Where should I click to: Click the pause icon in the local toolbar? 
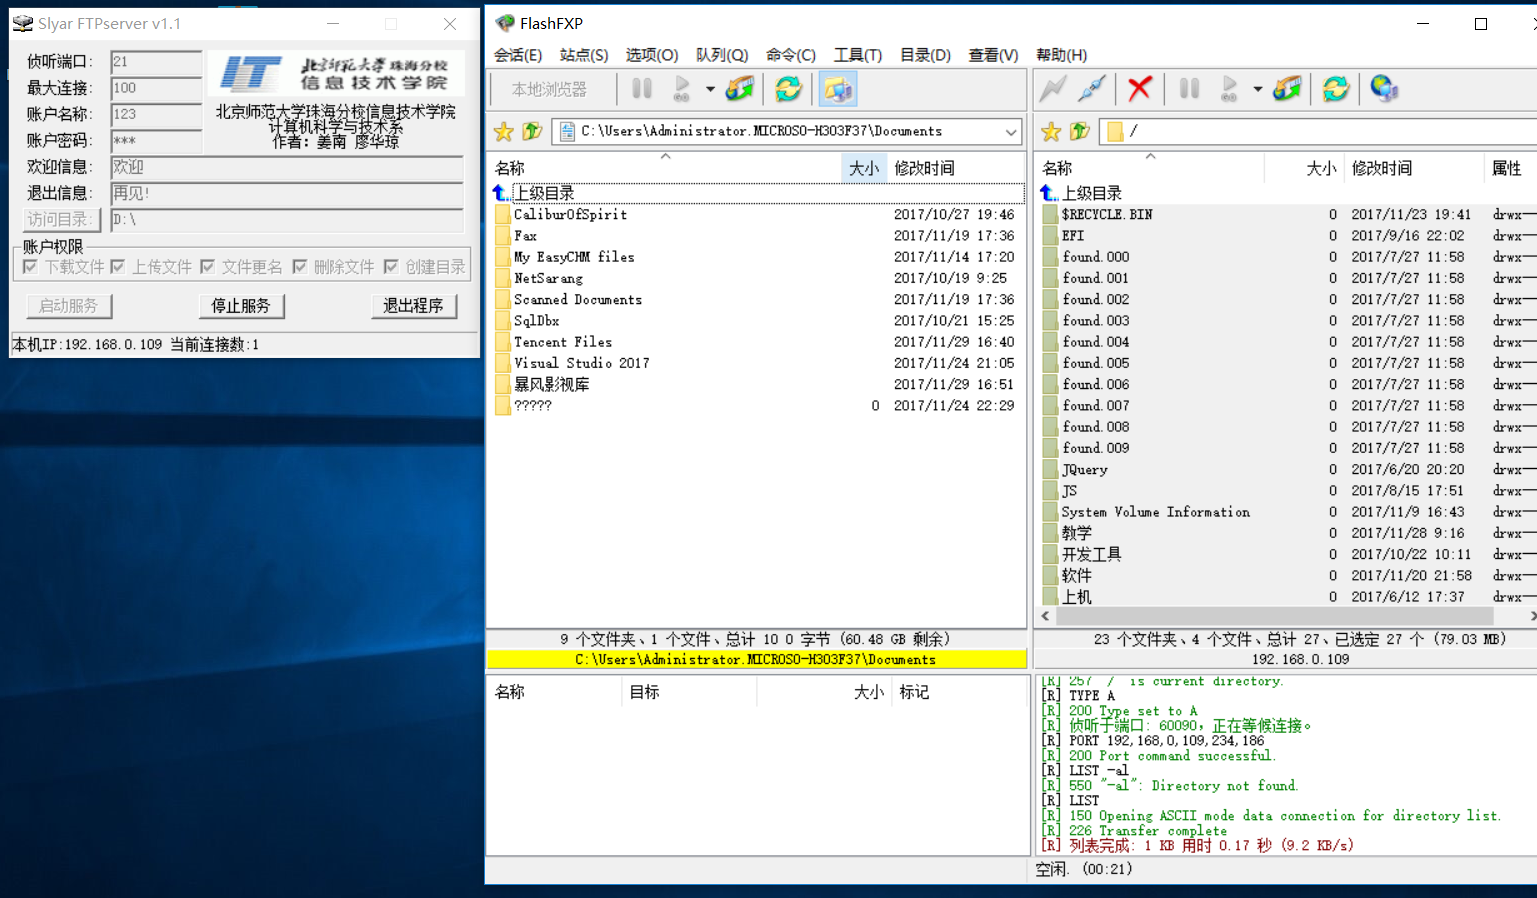(x=642, y=89)
